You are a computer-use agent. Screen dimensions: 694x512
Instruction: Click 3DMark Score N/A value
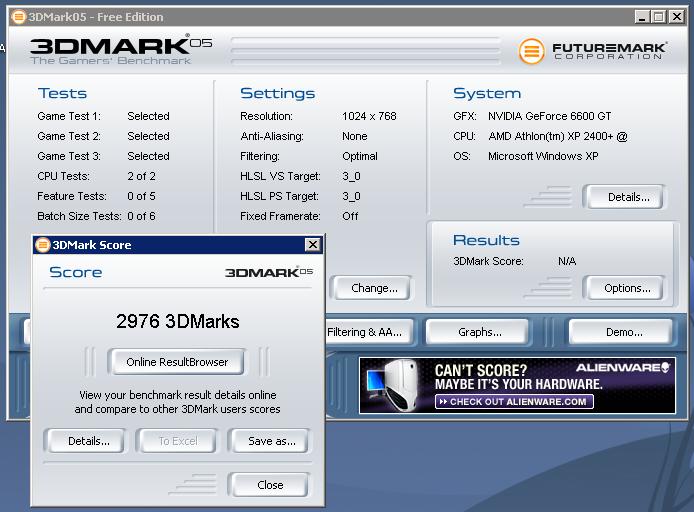click(x=567, y=261)
